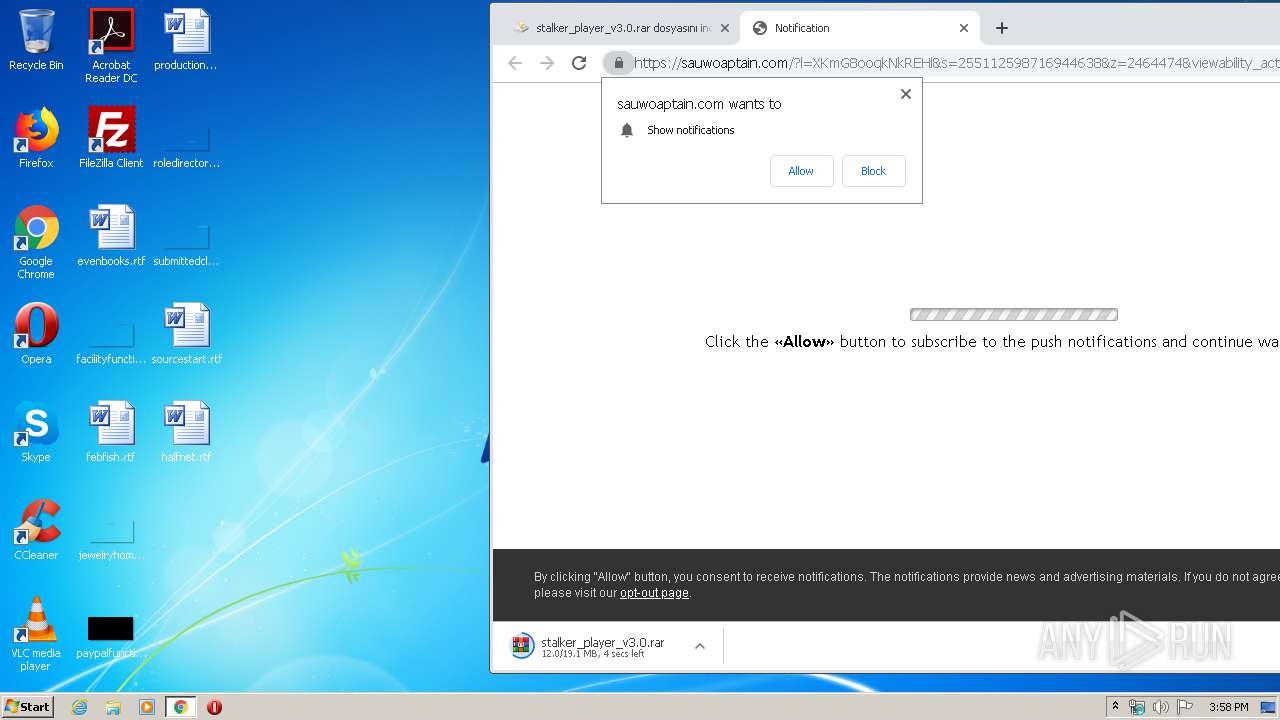Screen dimensions: 1280x720
Task: Launch Acrobat Reader DC from desktop
Action: 111,46
